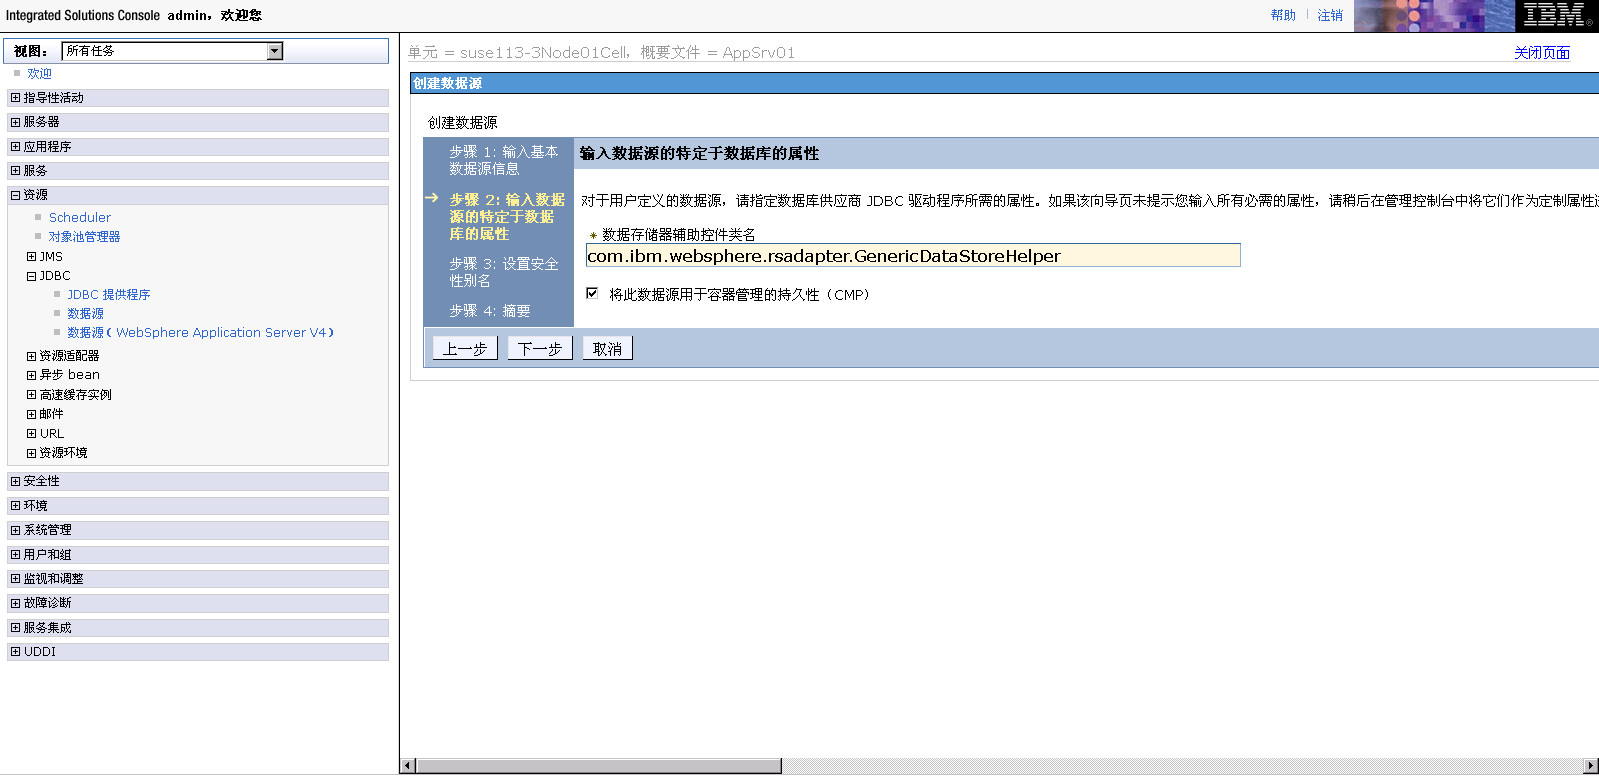Image resolution: width=1599 pixels, height=776 pixels.
Task: Click the 应用程序 section label
Action: [47, 147]
